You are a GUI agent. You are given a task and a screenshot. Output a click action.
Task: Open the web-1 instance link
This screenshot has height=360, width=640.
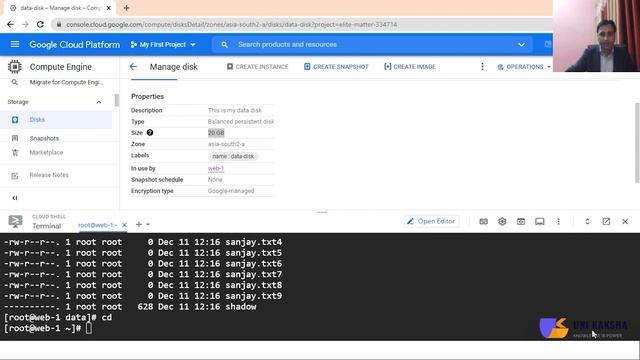[x=216, y=168]
